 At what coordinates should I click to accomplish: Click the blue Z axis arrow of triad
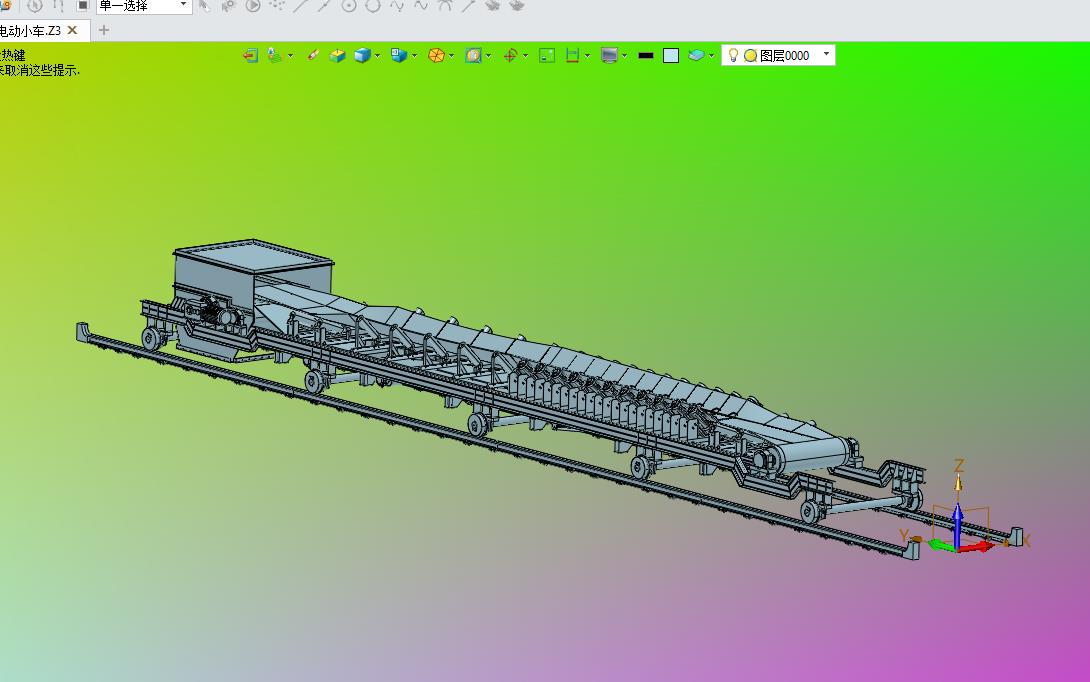point(958,525)
